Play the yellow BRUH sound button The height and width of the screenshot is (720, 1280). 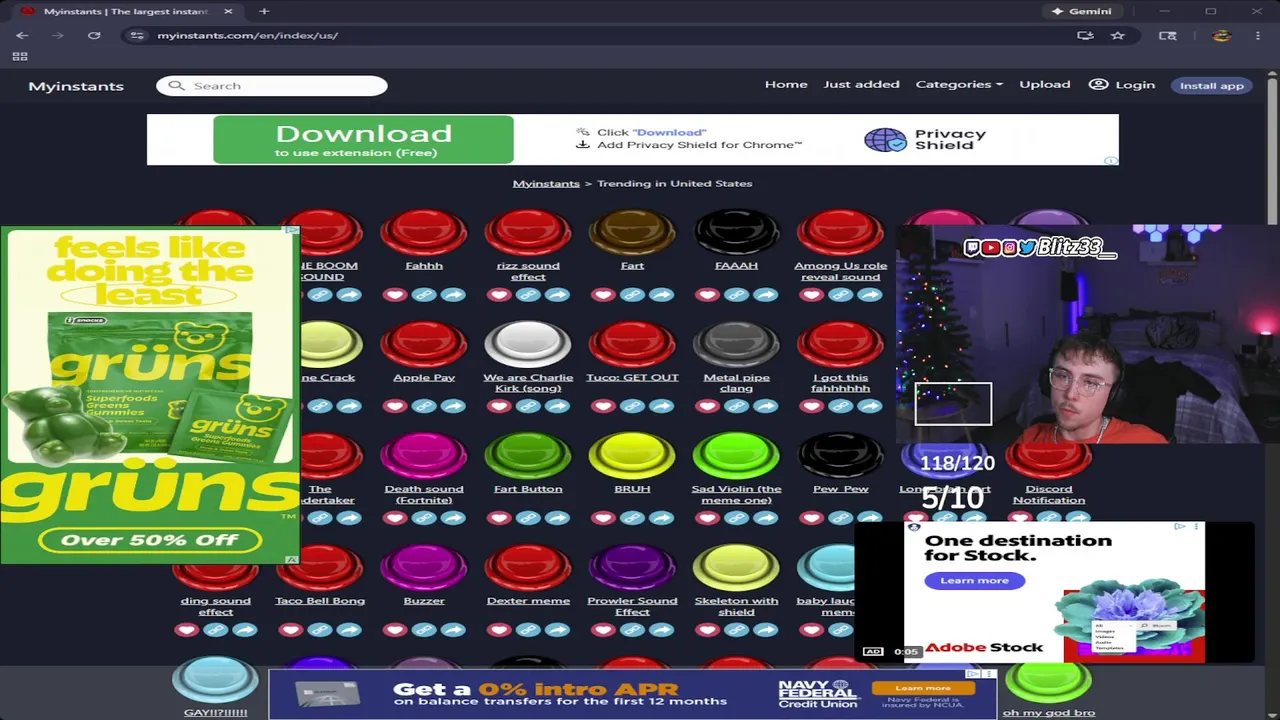(x=632, y=457)
